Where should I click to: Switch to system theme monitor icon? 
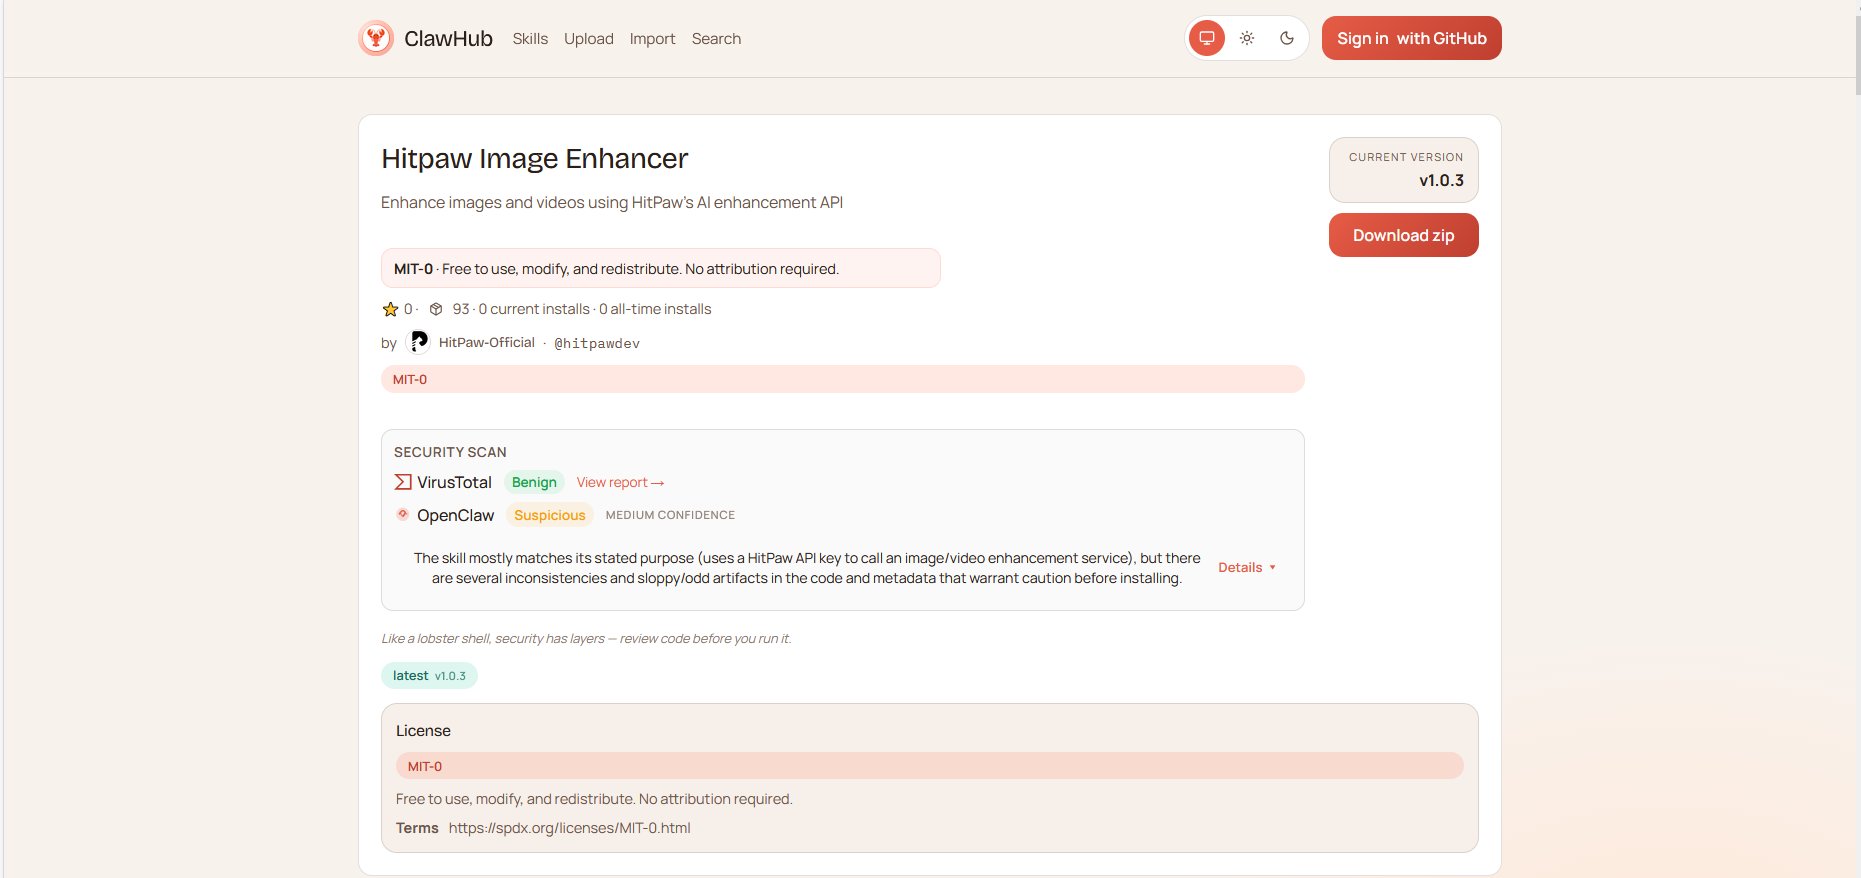[x=1207, y=38]
